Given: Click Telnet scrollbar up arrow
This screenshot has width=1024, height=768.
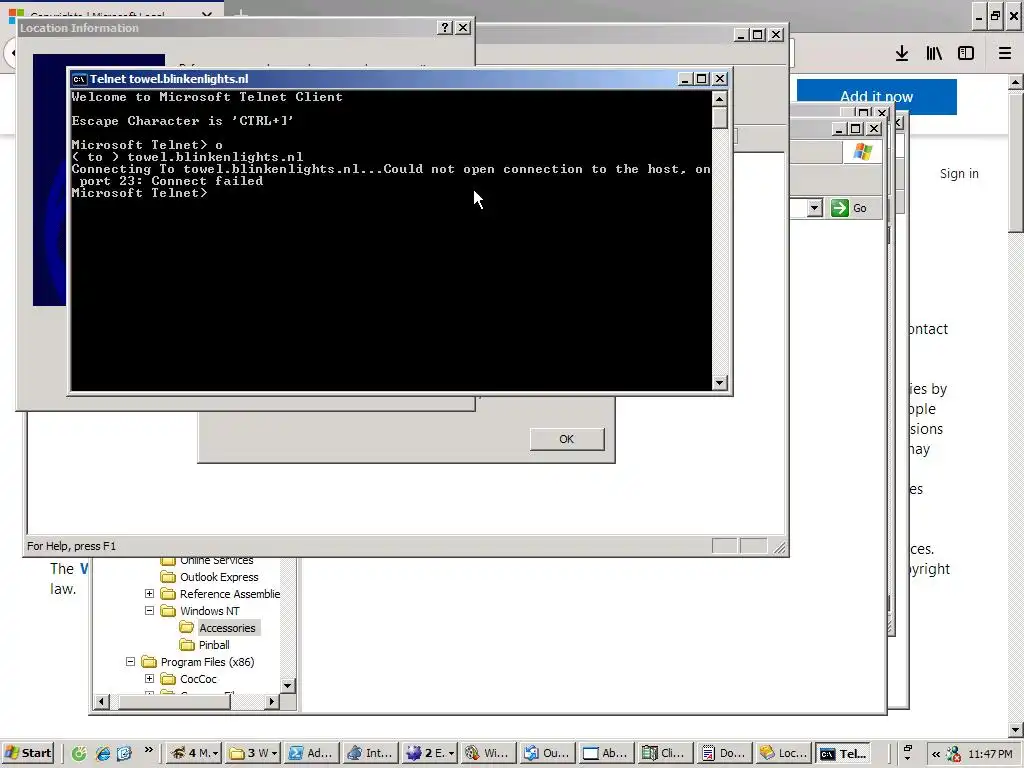Looking at the screenshot, I should 719,99.
